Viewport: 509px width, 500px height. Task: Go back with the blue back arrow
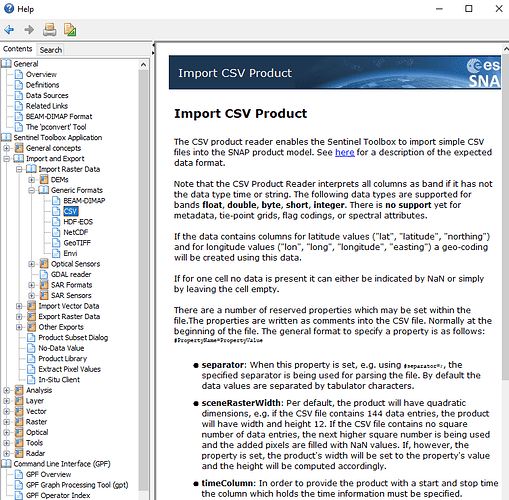tap(9, 30)
